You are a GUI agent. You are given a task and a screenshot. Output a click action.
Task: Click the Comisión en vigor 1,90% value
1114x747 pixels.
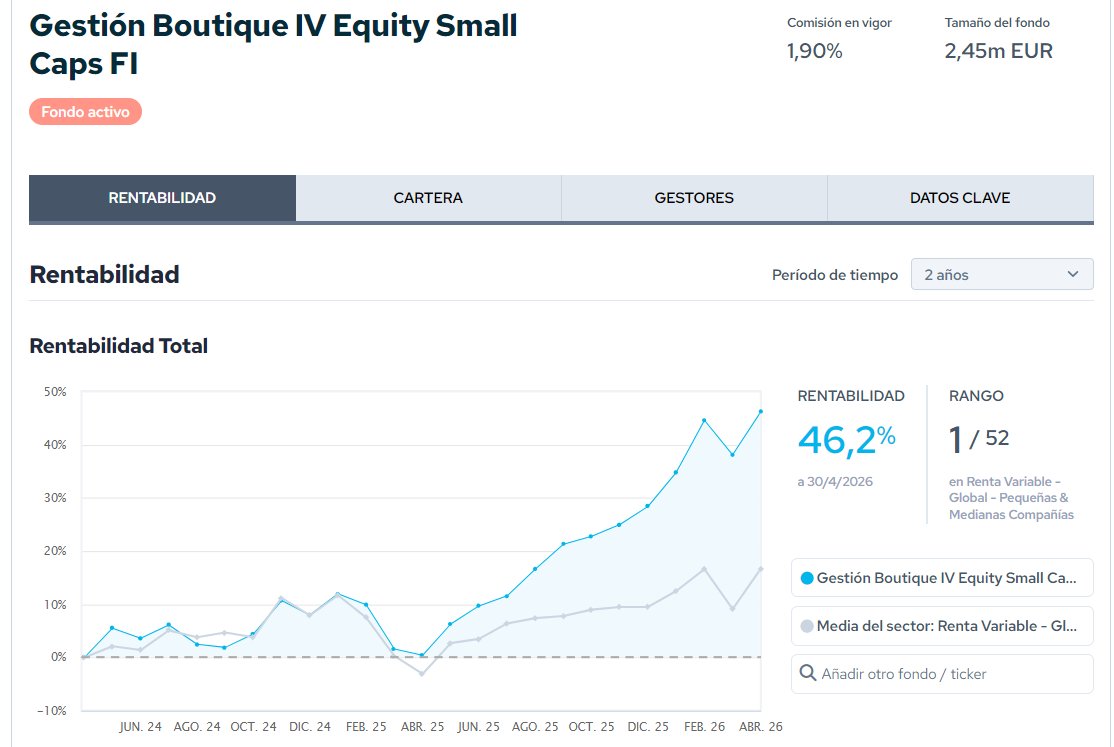click(x=814, y=51)
